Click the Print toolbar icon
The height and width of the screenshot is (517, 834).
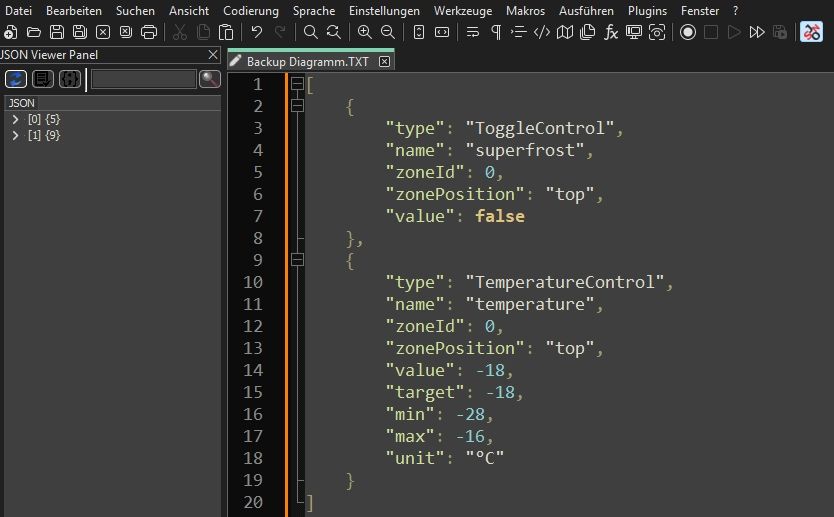tap(149, 32)
